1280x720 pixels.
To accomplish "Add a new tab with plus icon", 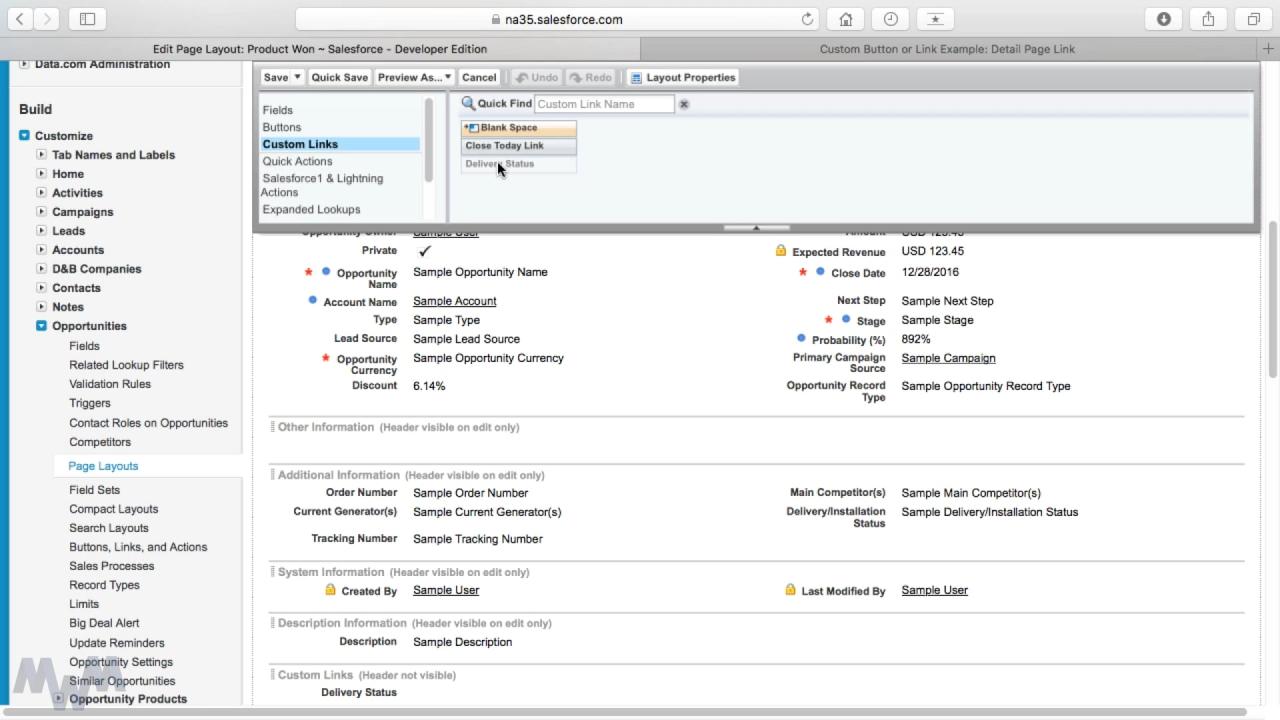I will (1269, 48).
